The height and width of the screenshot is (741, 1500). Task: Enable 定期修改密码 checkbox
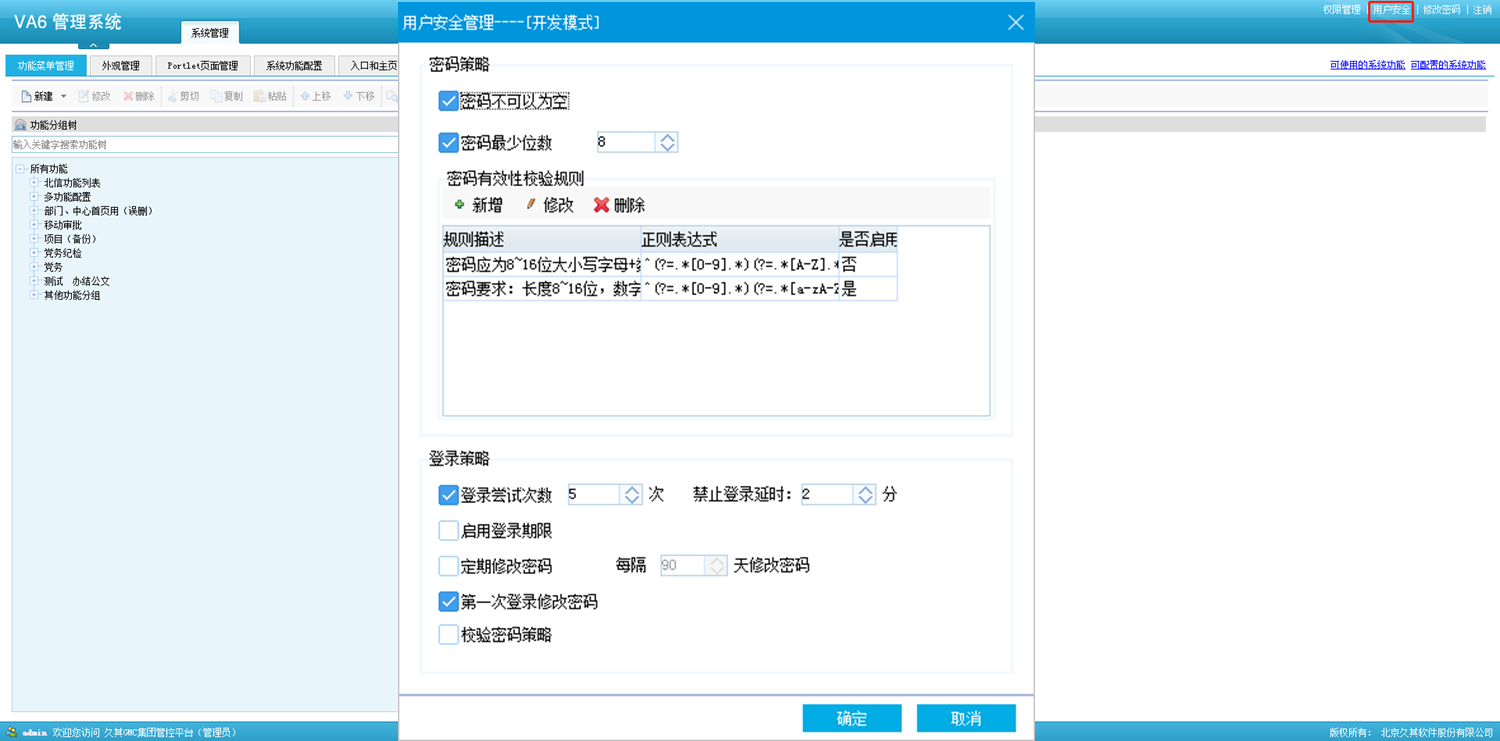pos(448,566)
